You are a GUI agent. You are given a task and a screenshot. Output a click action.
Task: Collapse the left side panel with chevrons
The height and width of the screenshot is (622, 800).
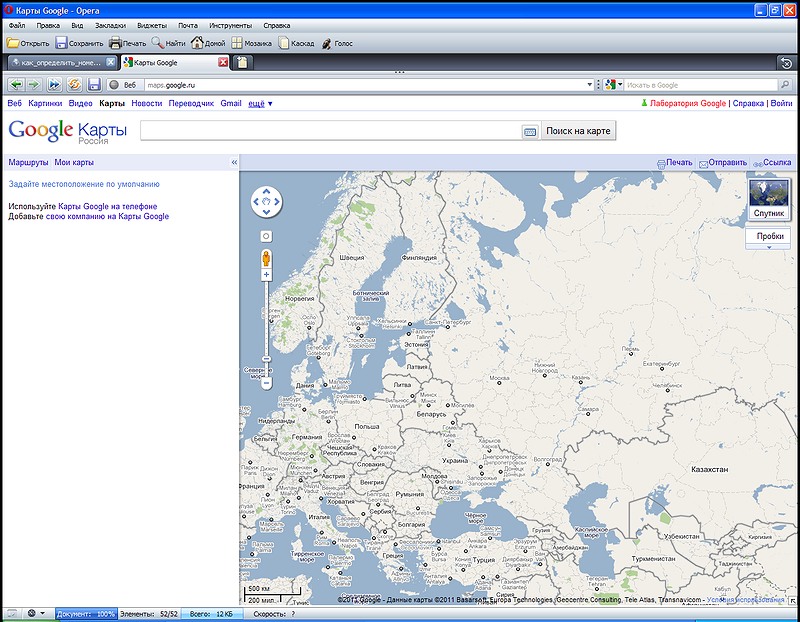[x=234, y=162]
